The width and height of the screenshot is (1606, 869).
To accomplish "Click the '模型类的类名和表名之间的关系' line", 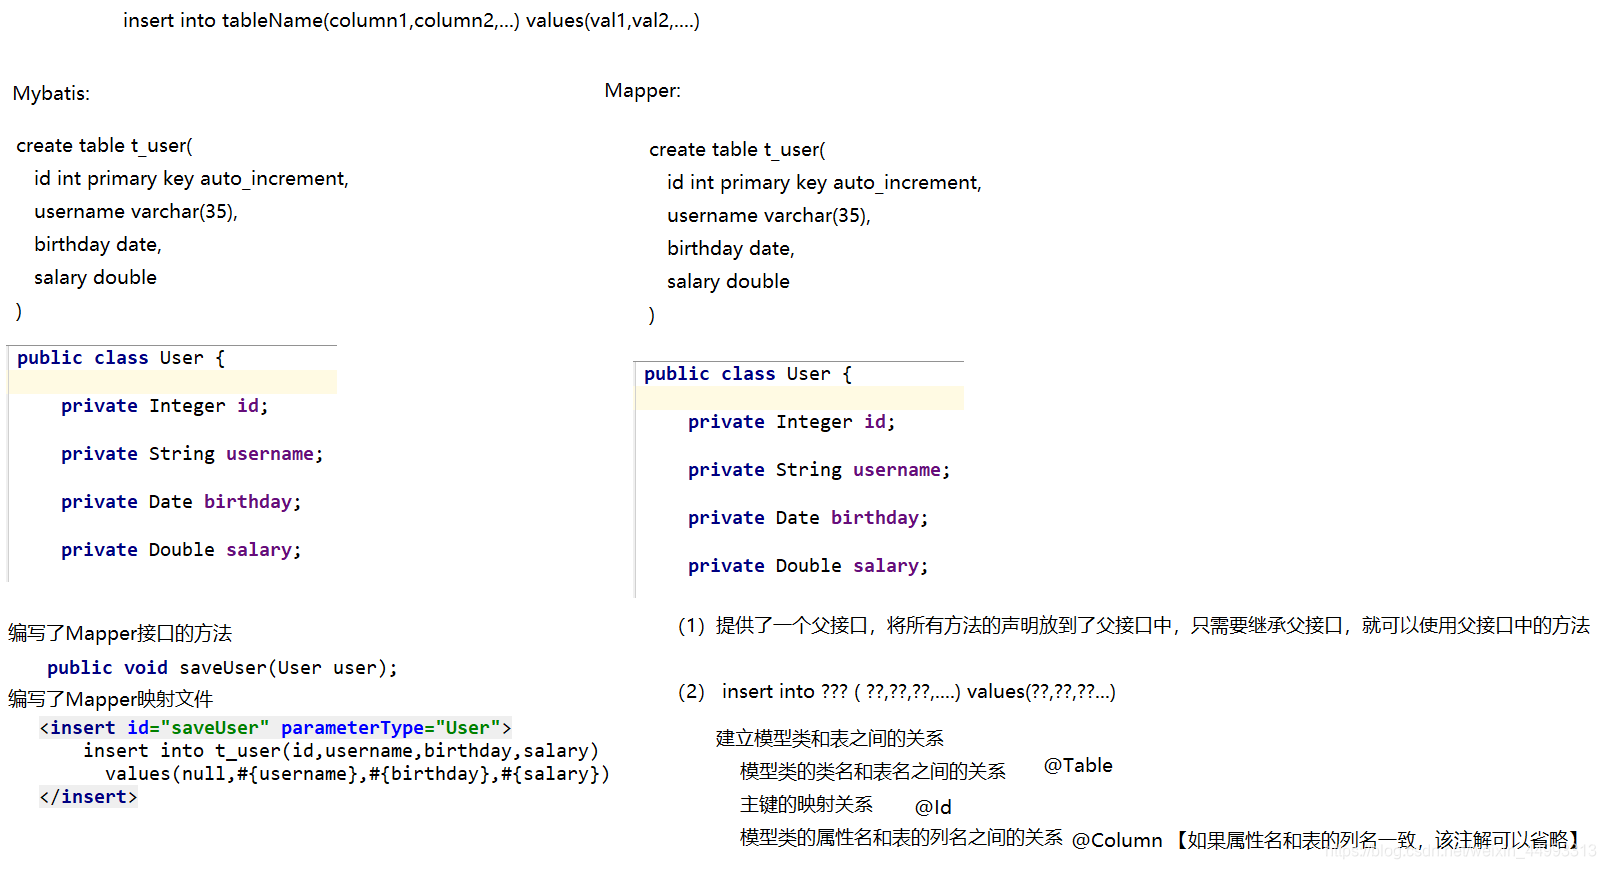I will (873, 771).
